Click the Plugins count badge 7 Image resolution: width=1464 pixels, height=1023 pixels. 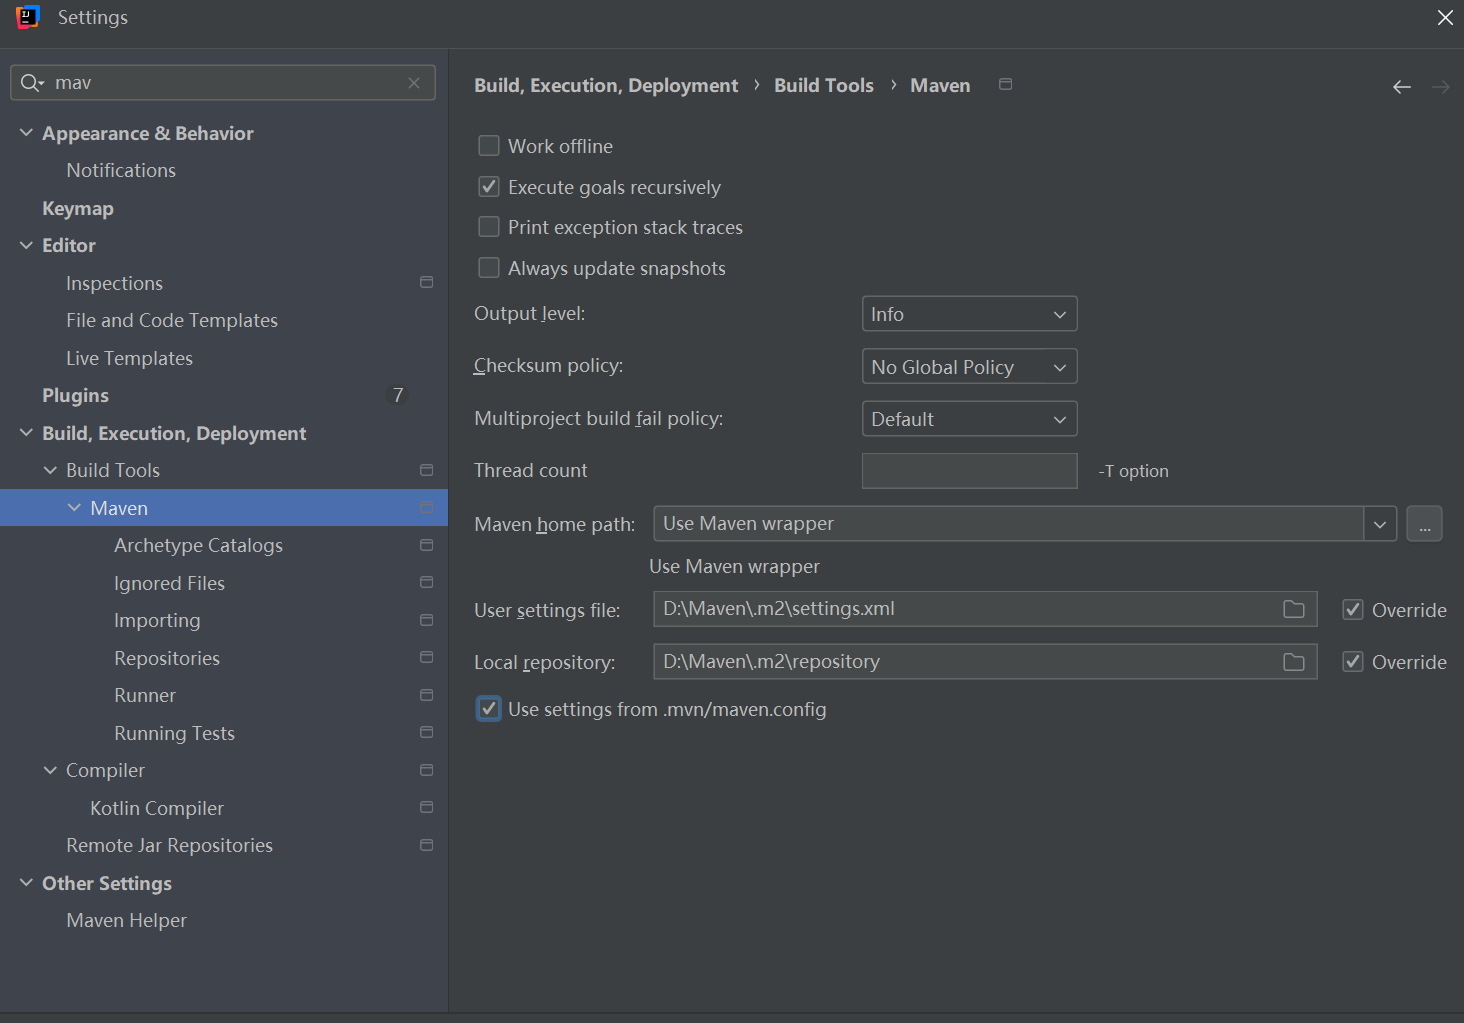click(x=398, y=395)
